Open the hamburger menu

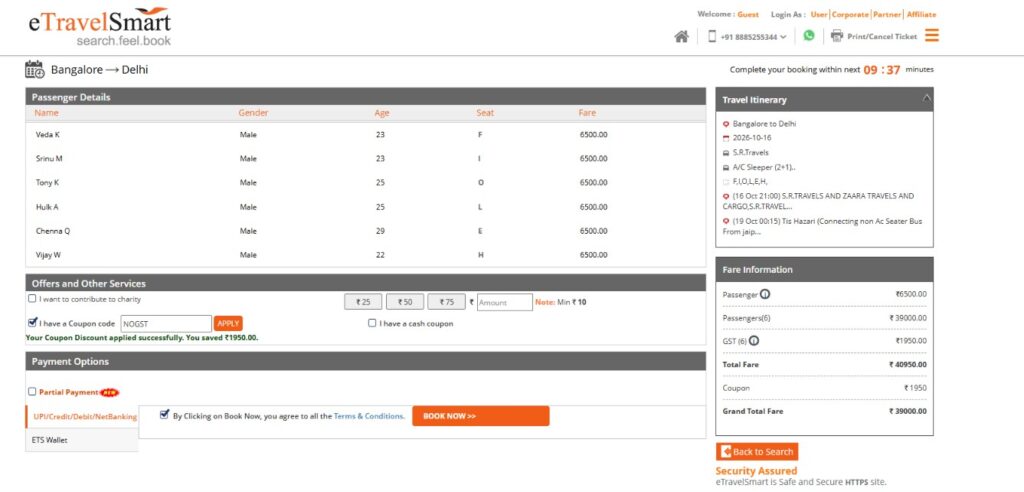tap(932, 35)
